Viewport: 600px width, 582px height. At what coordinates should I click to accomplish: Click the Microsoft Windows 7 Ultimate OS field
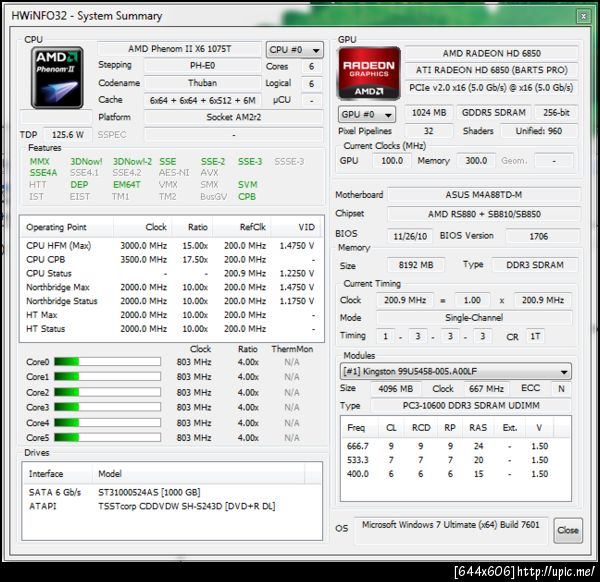[x=451, y=530]
